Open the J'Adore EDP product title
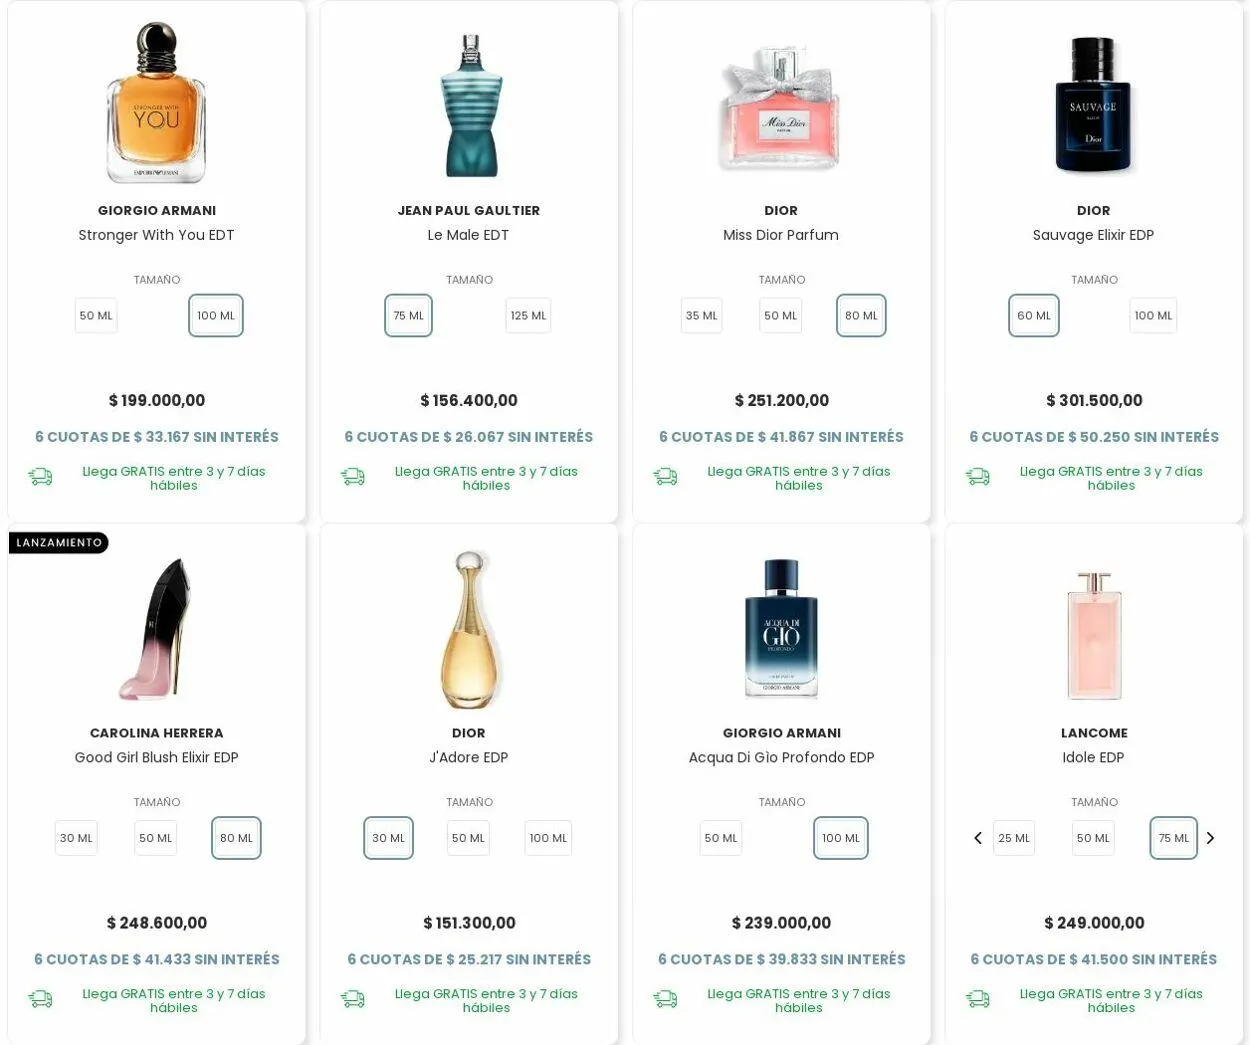Image resolution: width=1250 pixels, height=1045 pixels. (469, 758)
